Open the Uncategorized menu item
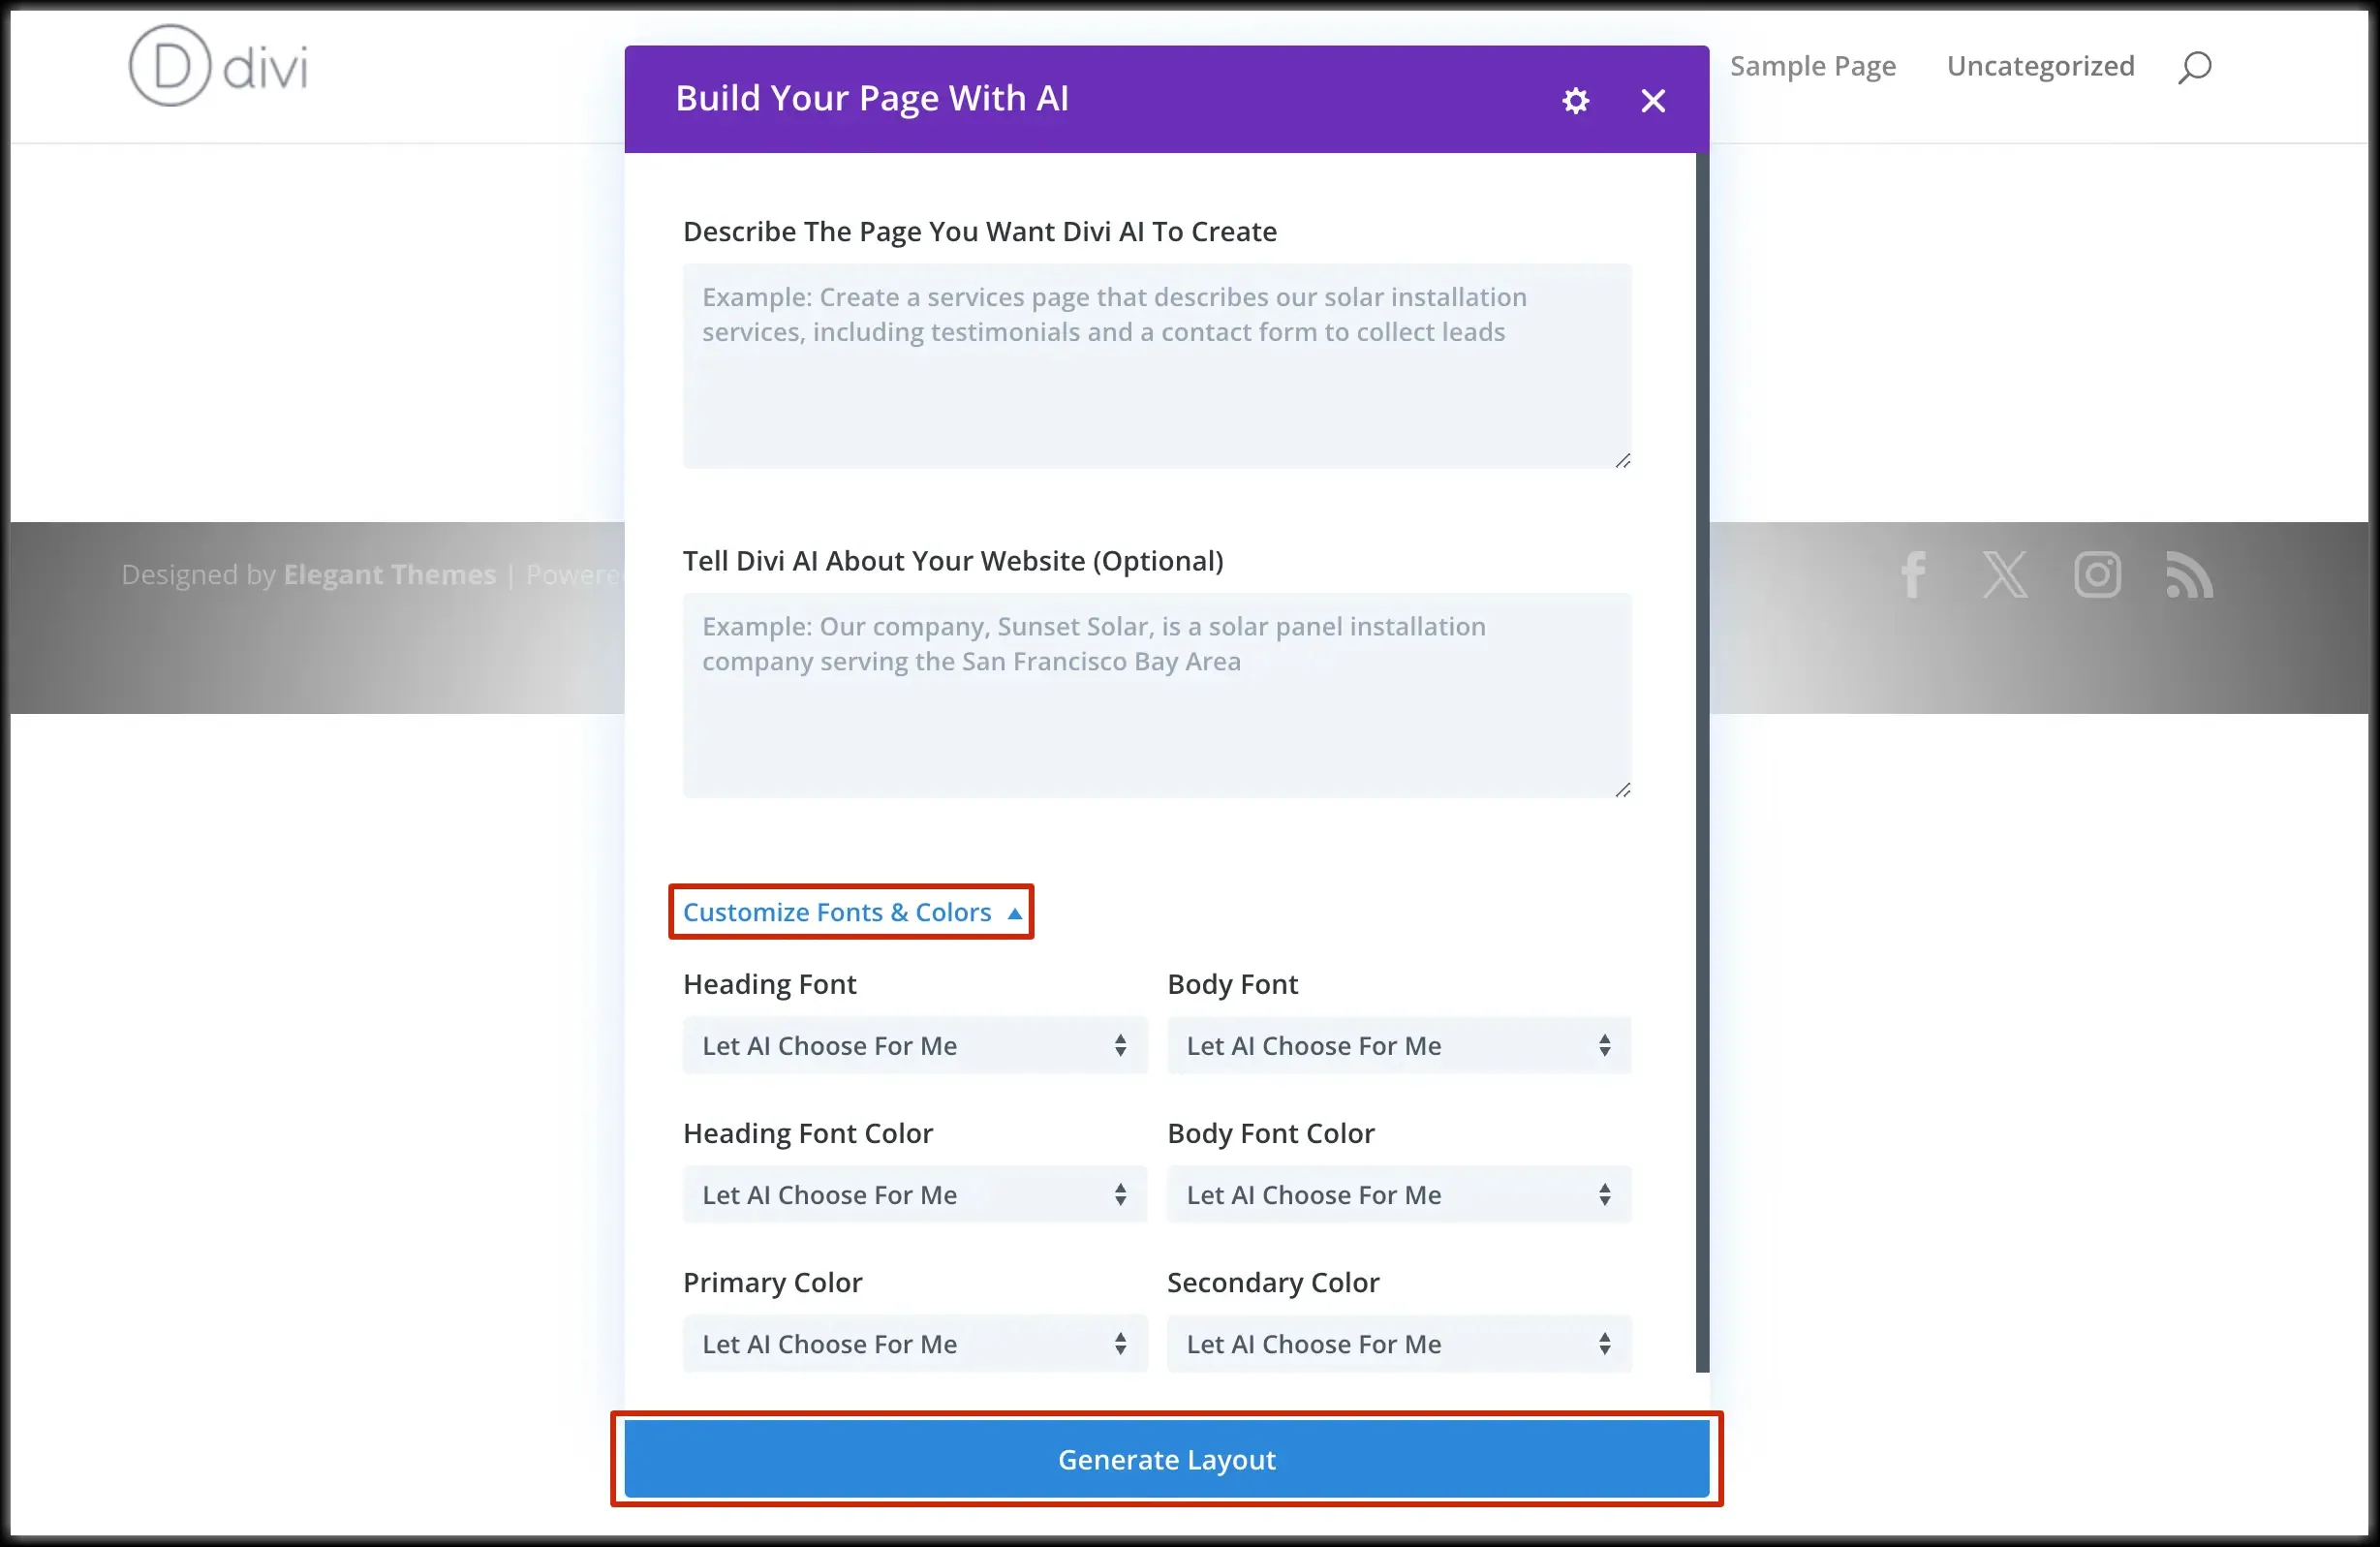The width and height of the screenshot is (2380, 1547). (2041, 66)
